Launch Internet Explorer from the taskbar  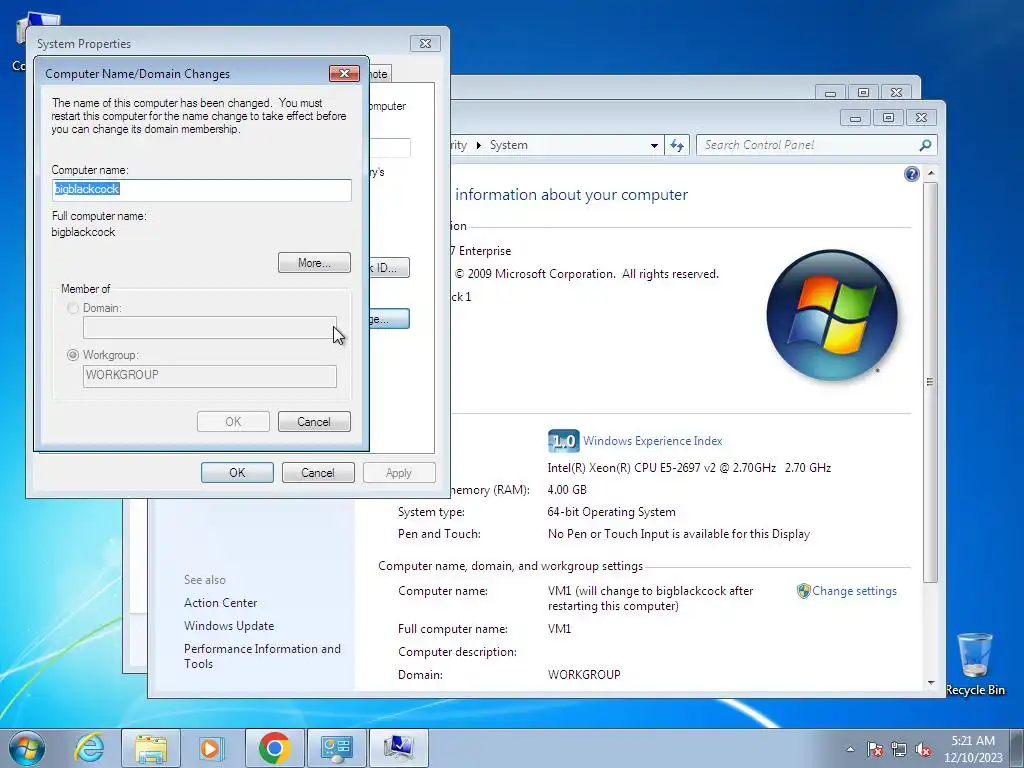point(89,748)
